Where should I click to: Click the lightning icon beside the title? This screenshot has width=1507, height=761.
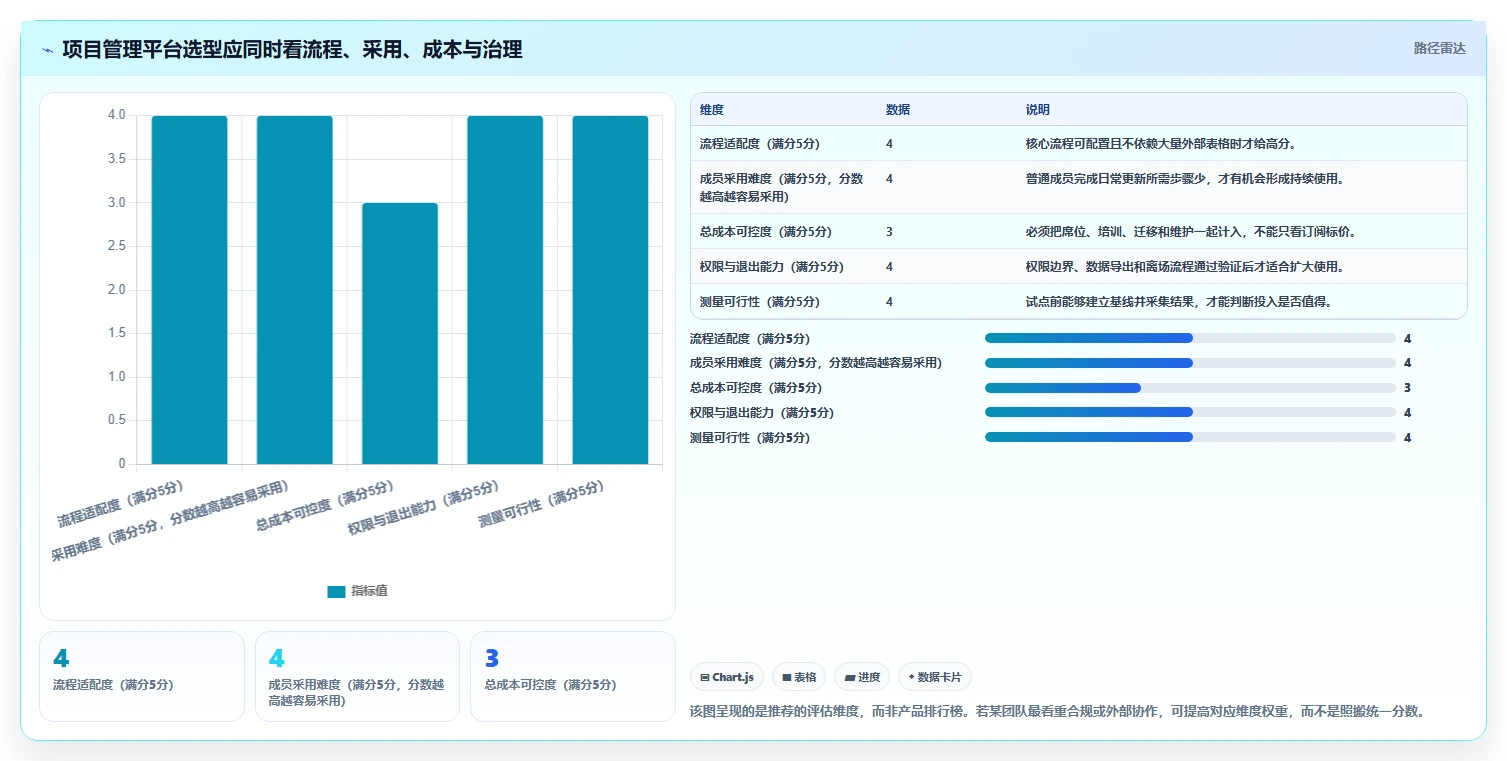pos(47,50)
